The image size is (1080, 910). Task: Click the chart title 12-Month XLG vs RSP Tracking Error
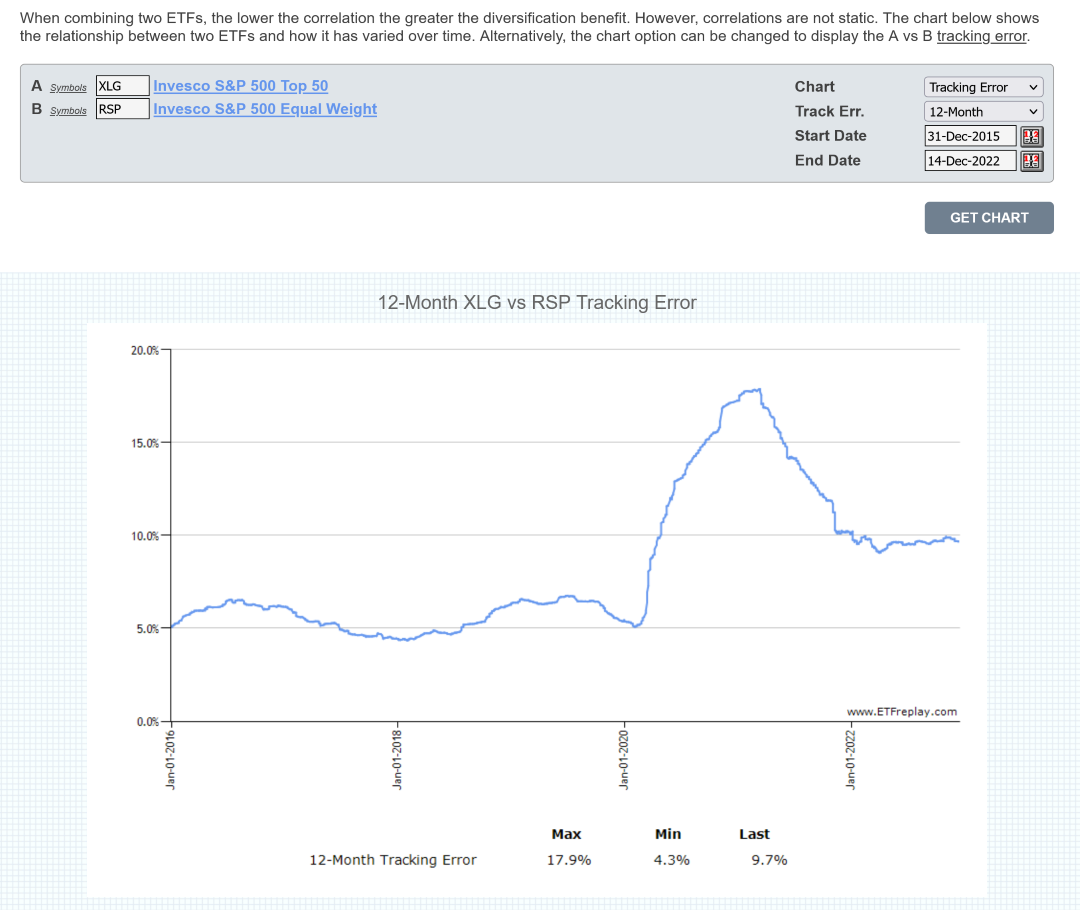click(x=537, y=302)
